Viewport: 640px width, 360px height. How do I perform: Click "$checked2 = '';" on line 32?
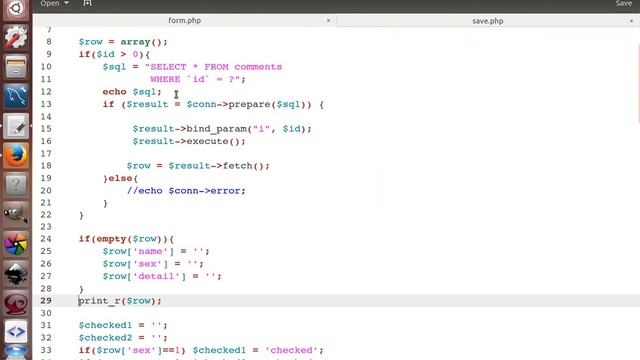[123, 338]
